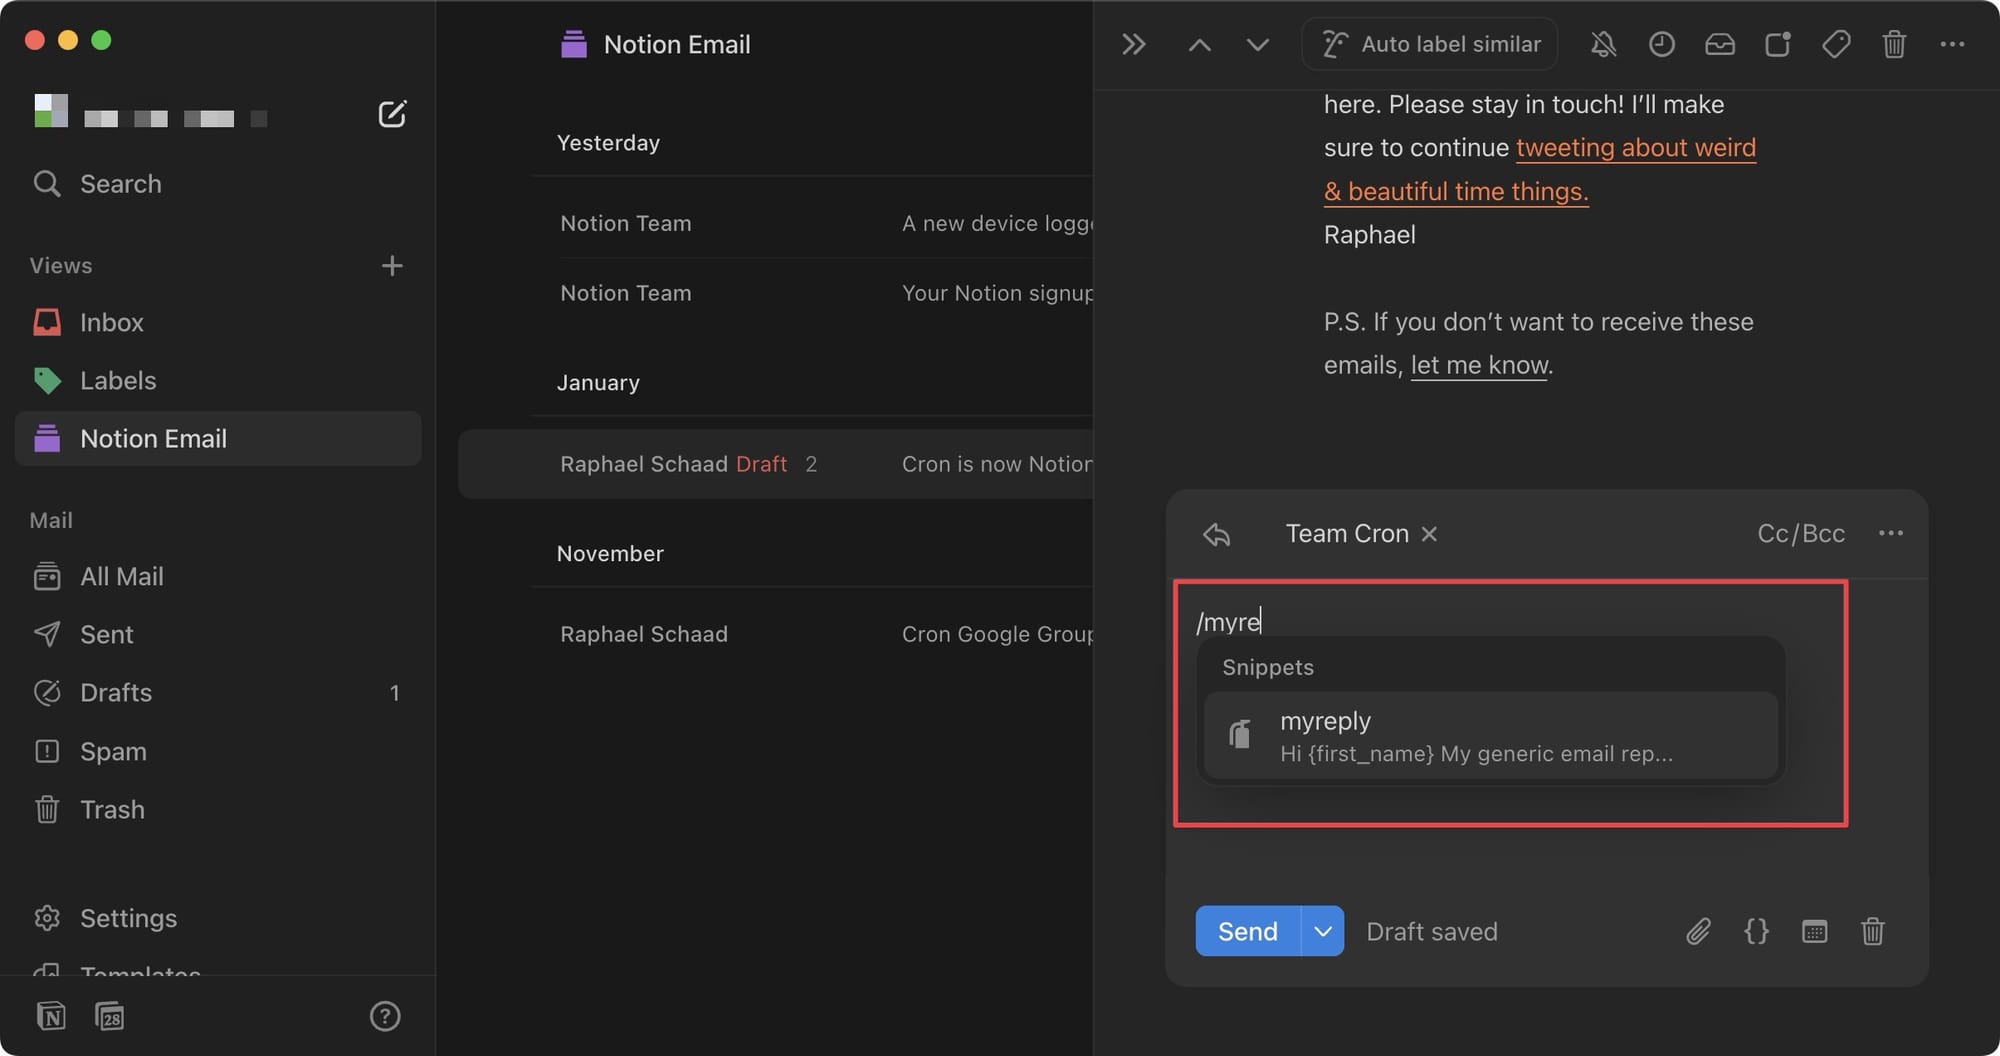Open the Send options dropdown arrow

point(1322,931)
